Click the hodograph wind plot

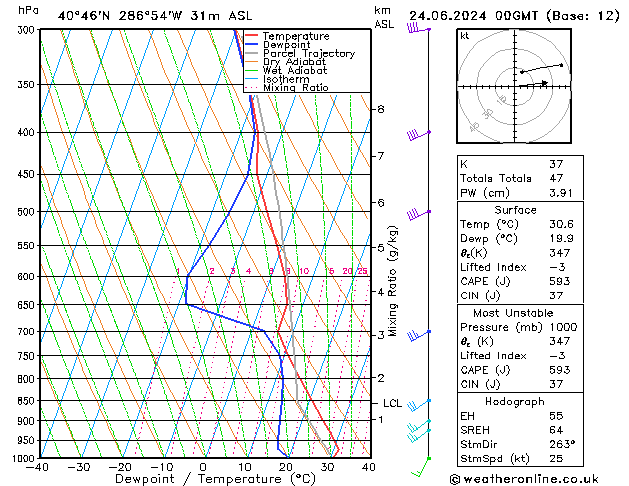(x=514, y=86)
